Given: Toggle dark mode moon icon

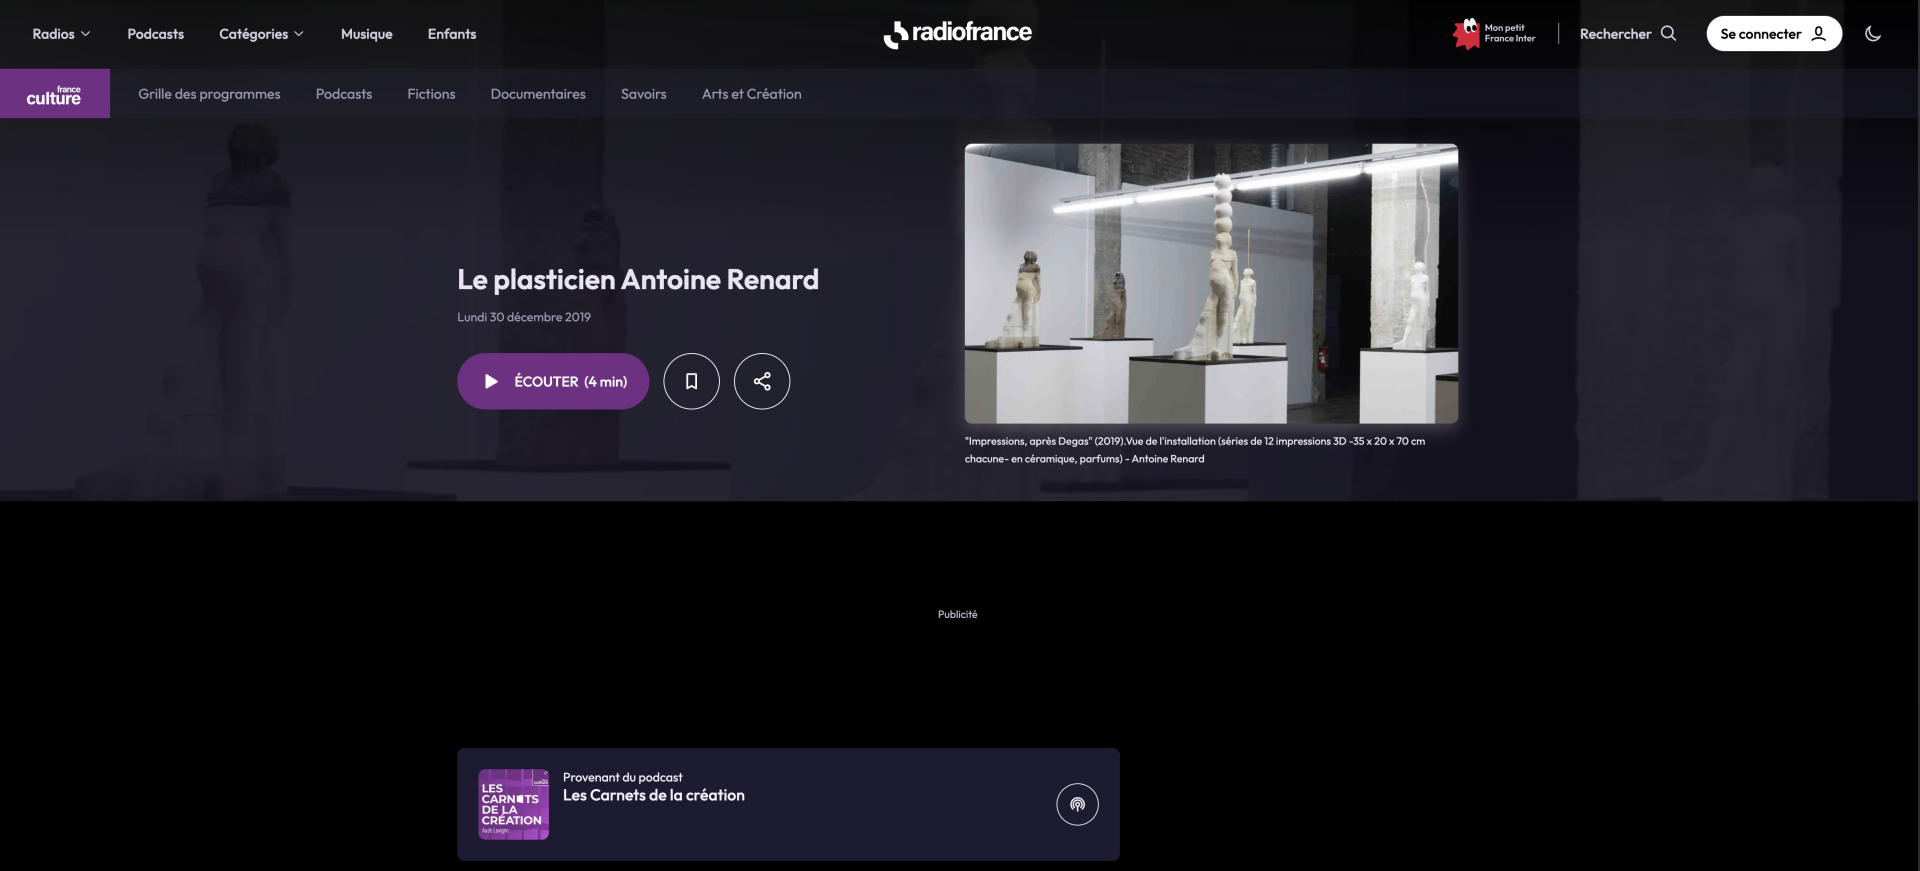Looking at the screenshot, I should (x=1873, y=34).
